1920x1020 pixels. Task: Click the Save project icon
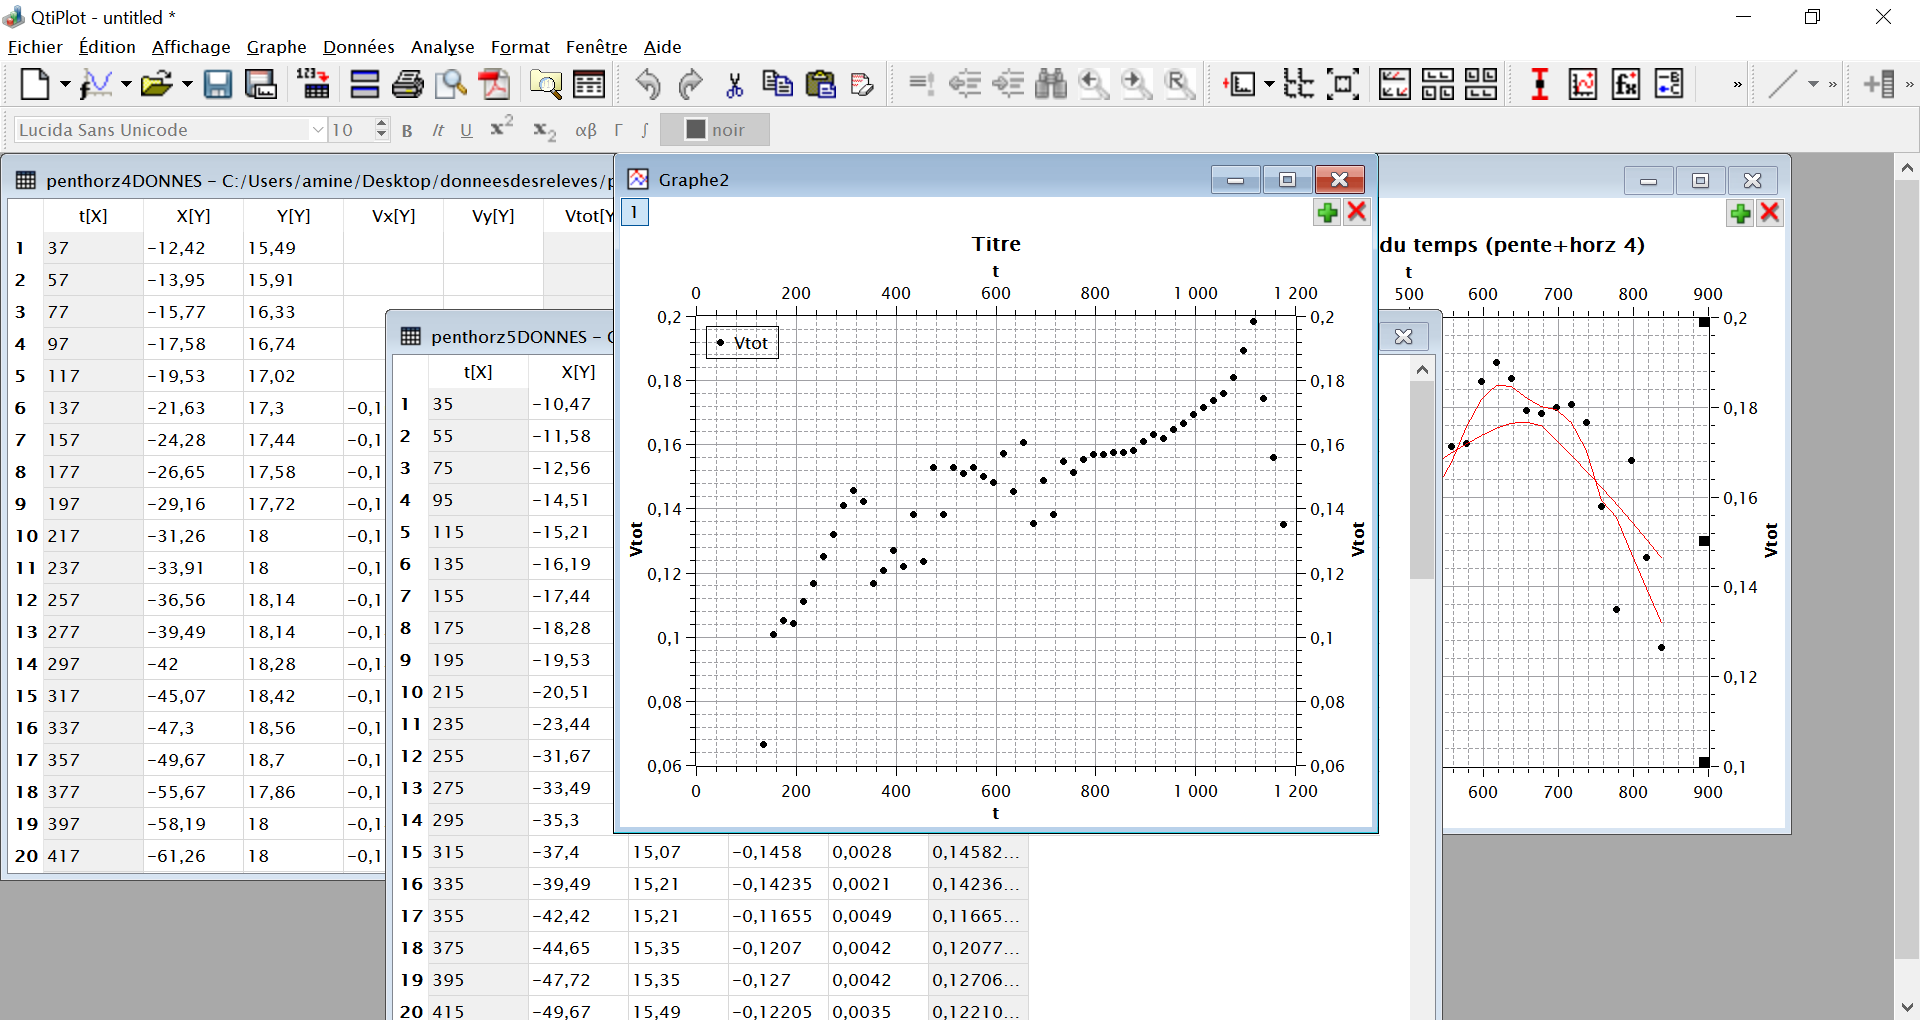coord(217,85)
